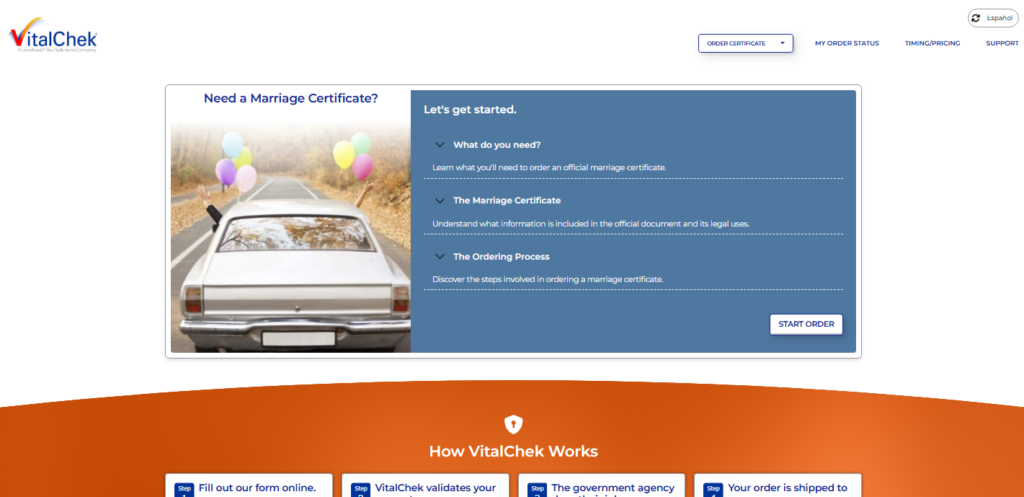Click the 'Need a Marriage Certificate?' heading
The image size is (1024, 497).
[x=290, y=98]
